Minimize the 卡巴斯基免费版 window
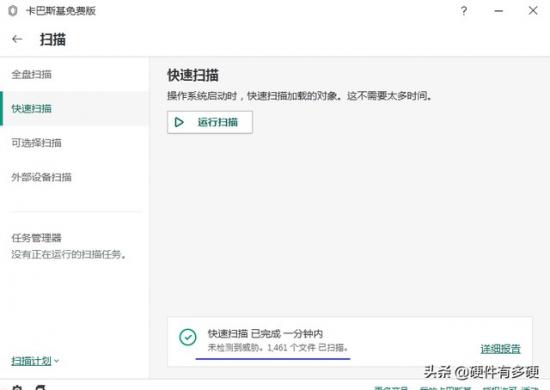This screenshot has height=390, width=550. click(x=498, y=11)
